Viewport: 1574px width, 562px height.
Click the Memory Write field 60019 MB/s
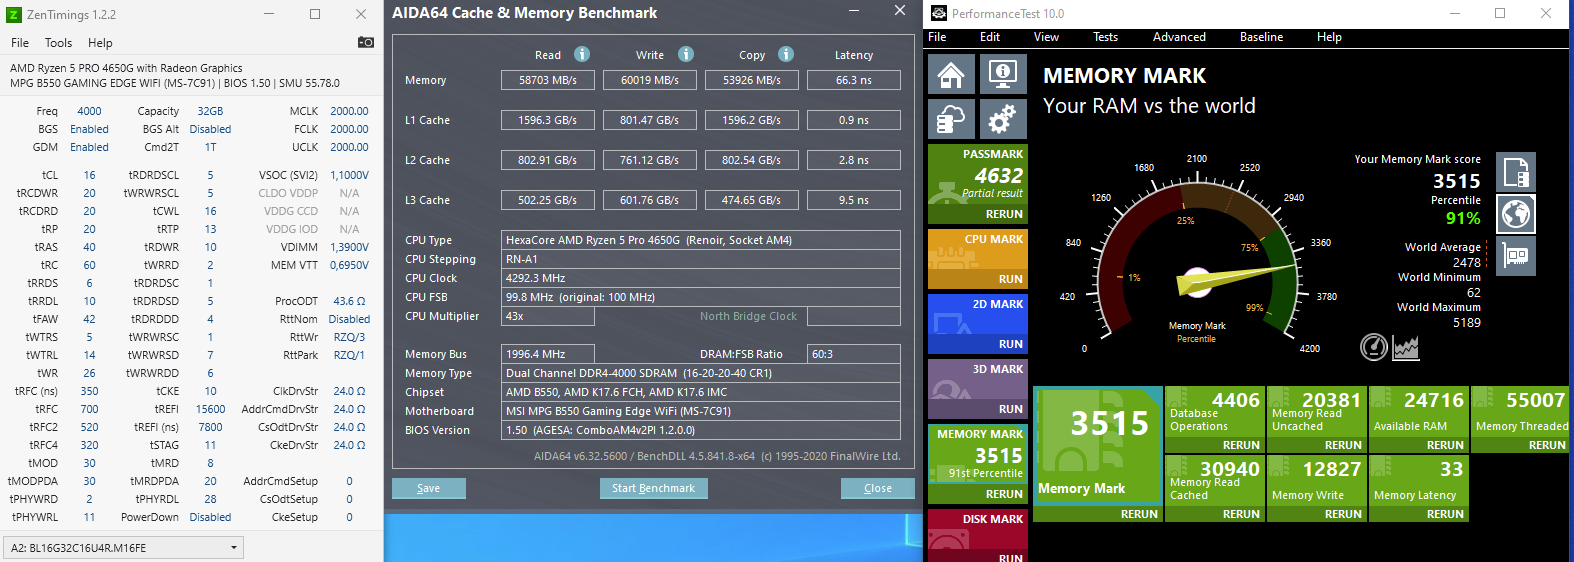[650, 80]
